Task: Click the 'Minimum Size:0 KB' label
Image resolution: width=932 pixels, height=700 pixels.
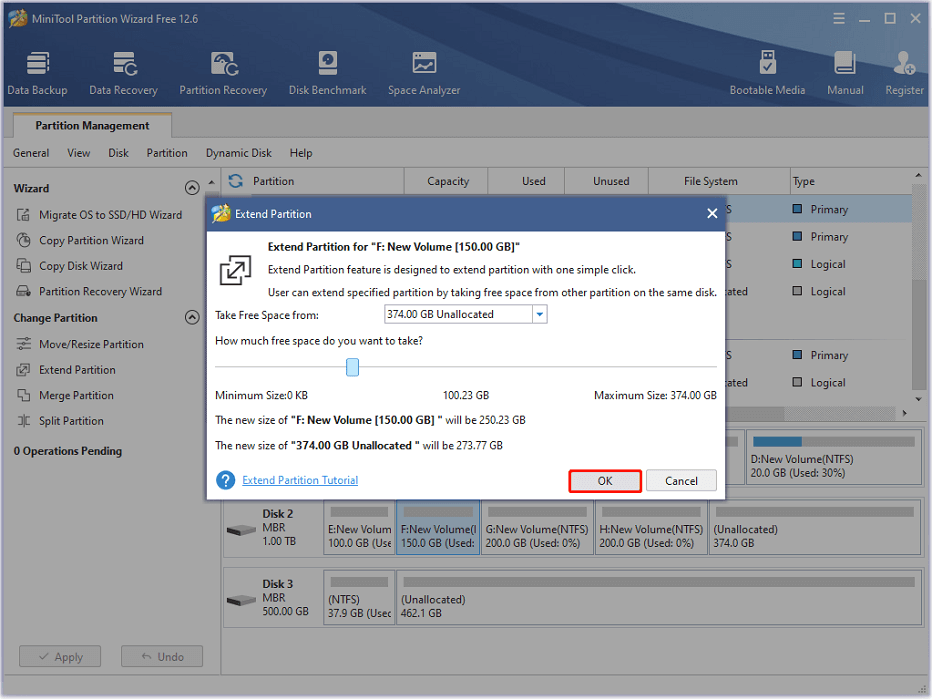Action: (x=262, y=395)
